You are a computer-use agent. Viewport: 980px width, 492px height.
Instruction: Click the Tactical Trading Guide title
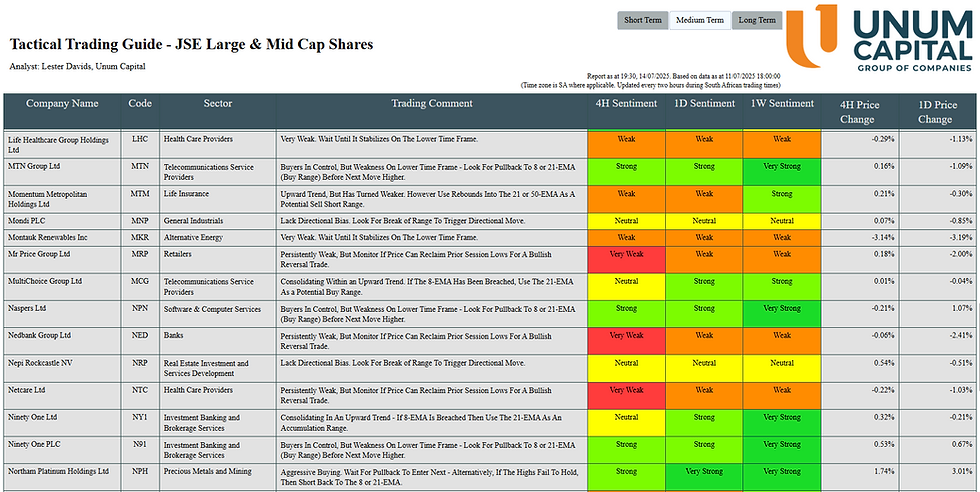point(191,45)
